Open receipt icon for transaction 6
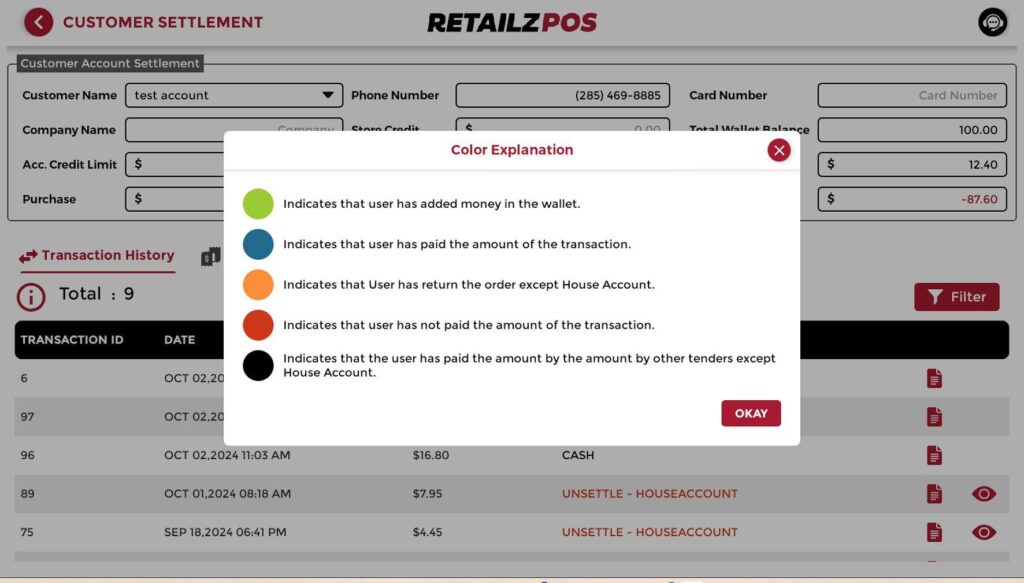 coord(934,379)
